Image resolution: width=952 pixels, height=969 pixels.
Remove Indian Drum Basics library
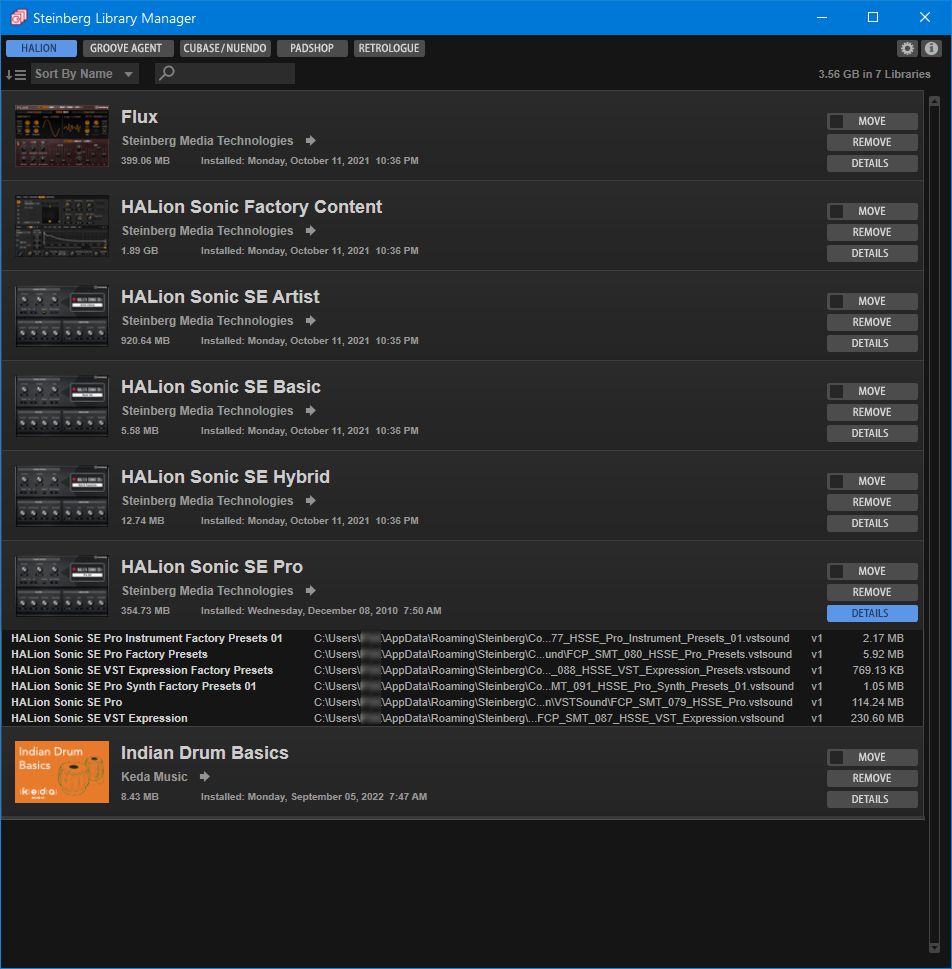click(872, 779)
